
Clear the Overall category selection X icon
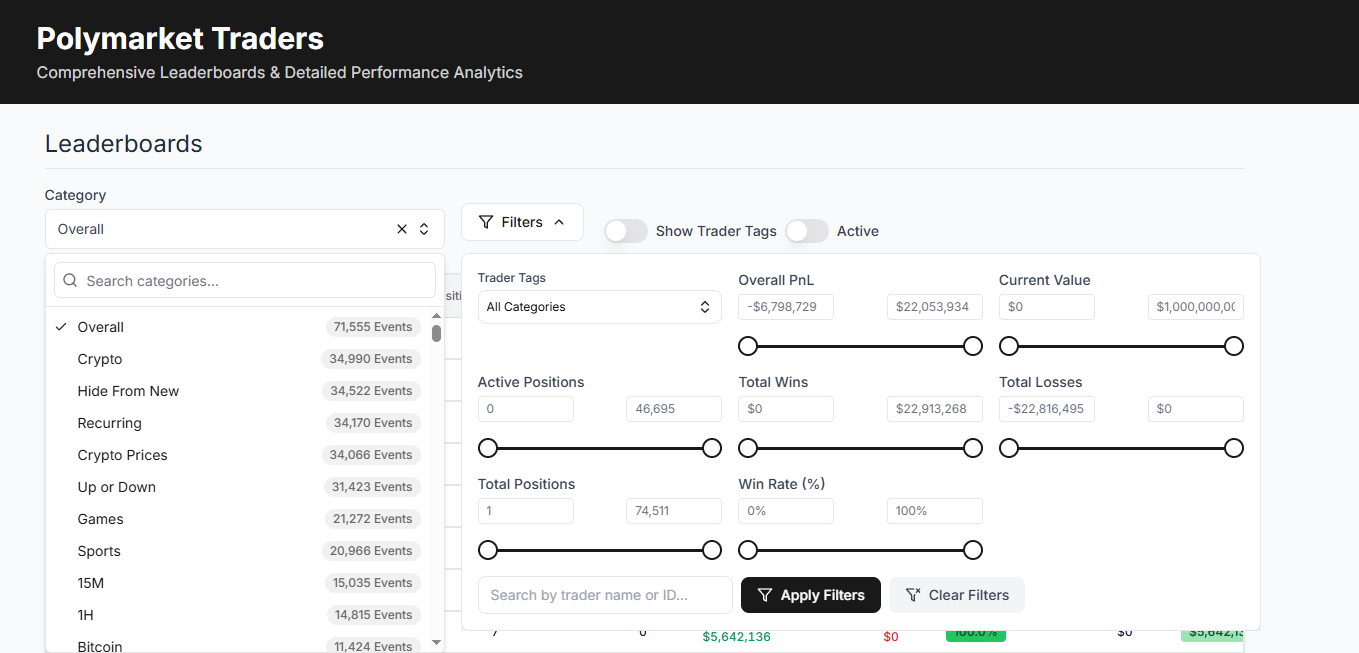click(x=402, y=229)
